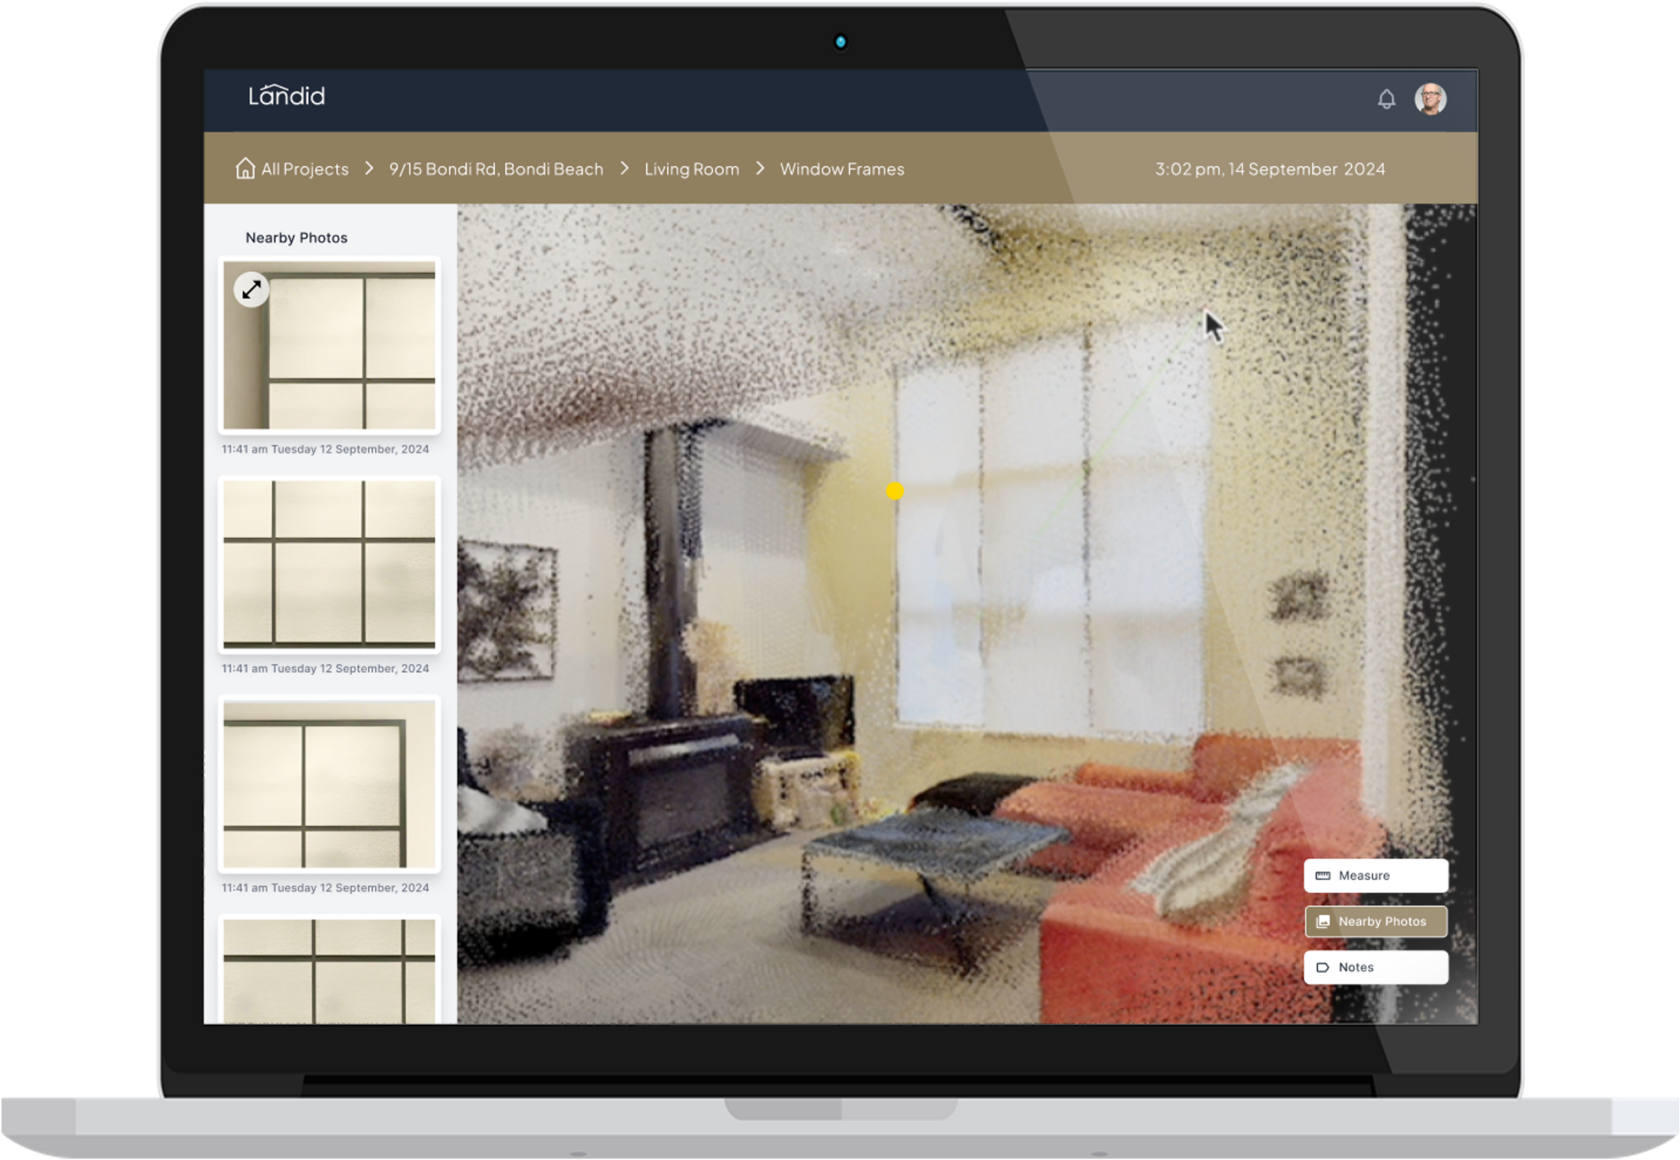Open the Notes tool
The image size is (1680, 1160).
pos(1375,967)
